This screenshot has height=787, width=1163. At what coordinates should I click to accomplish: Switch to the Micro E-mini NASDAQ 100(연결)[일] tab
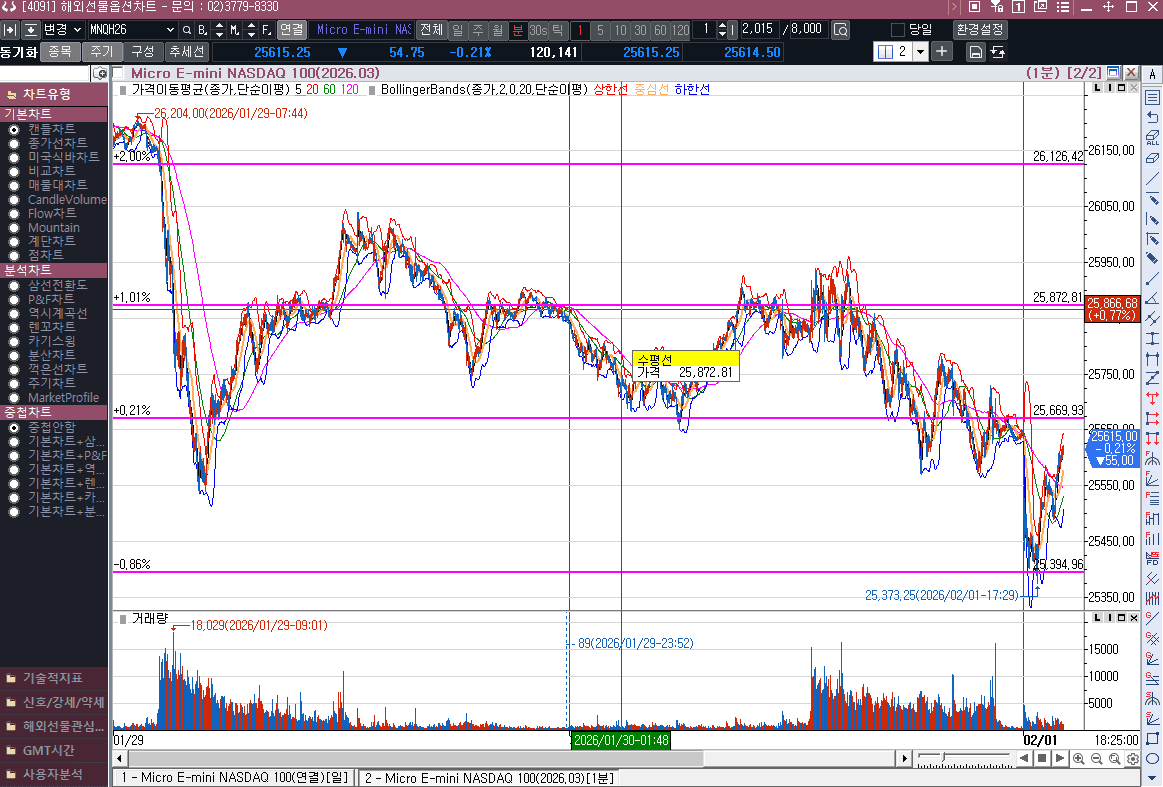tap(234, 777)
